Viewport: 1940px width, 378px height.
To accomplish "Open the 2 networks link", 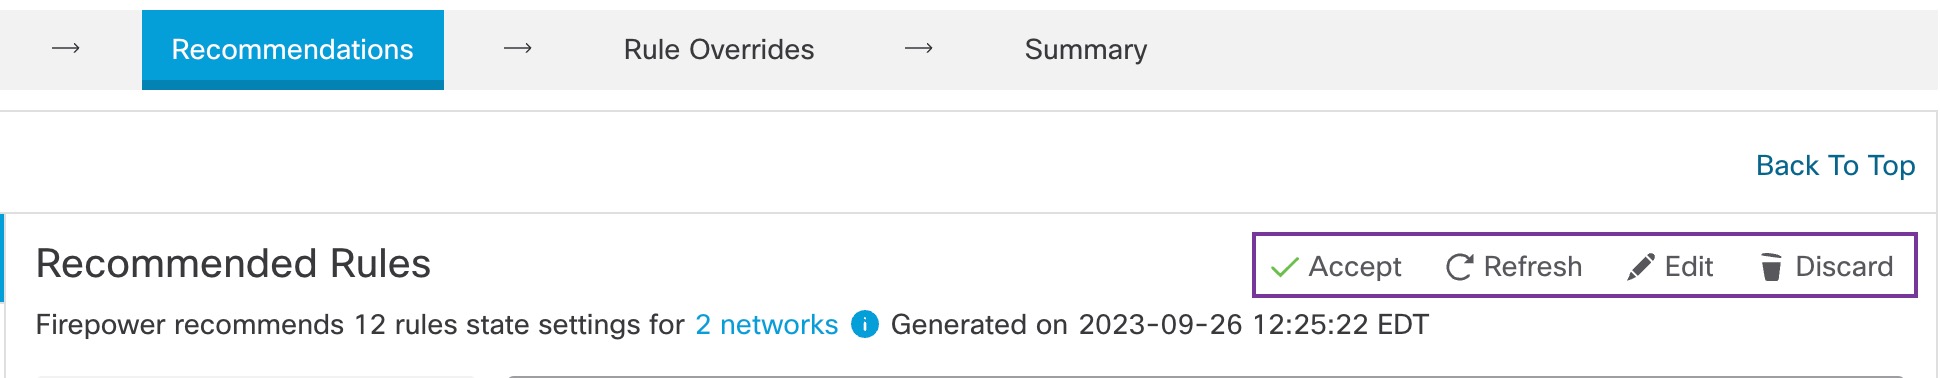I will (x=767, y=324).
